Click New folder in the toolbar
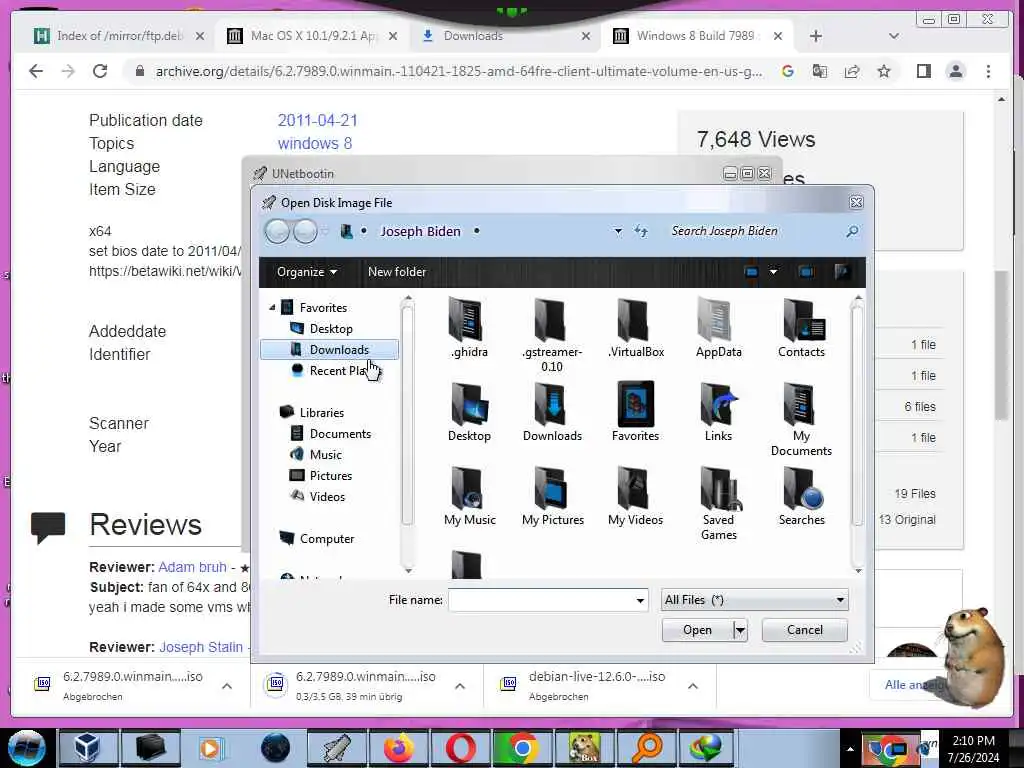The image size is (1024, 768). pos(397,272)
